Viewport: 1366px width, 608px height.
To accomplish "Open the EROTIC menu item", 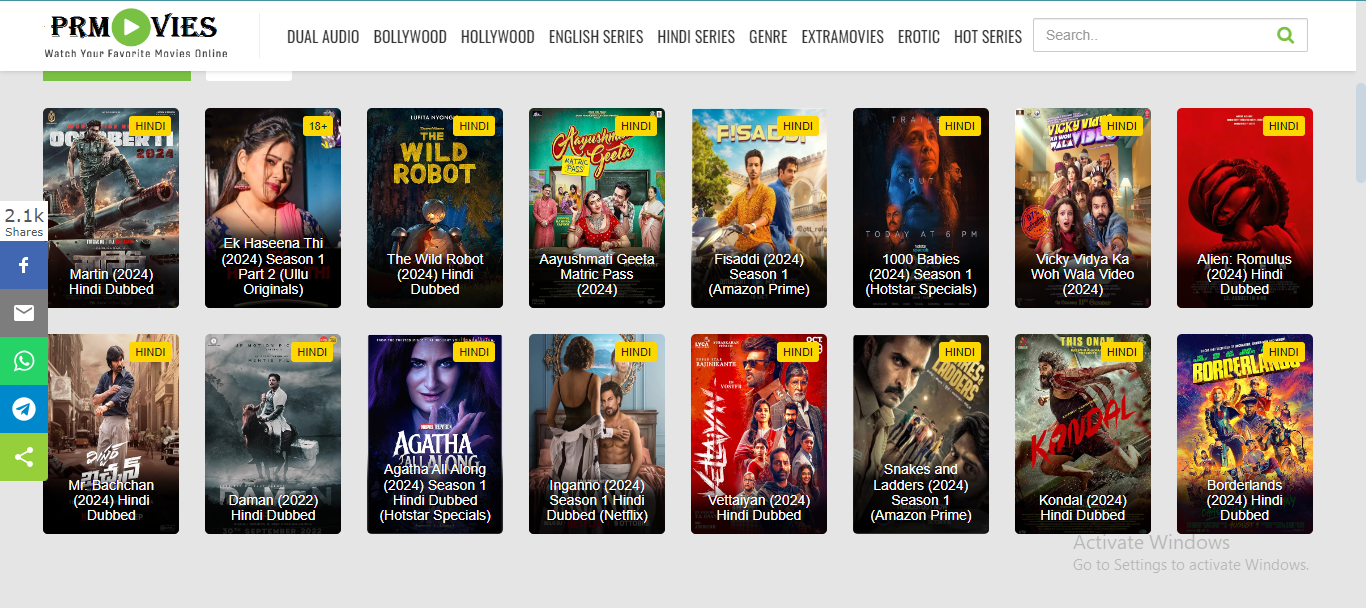I will 919,37.
